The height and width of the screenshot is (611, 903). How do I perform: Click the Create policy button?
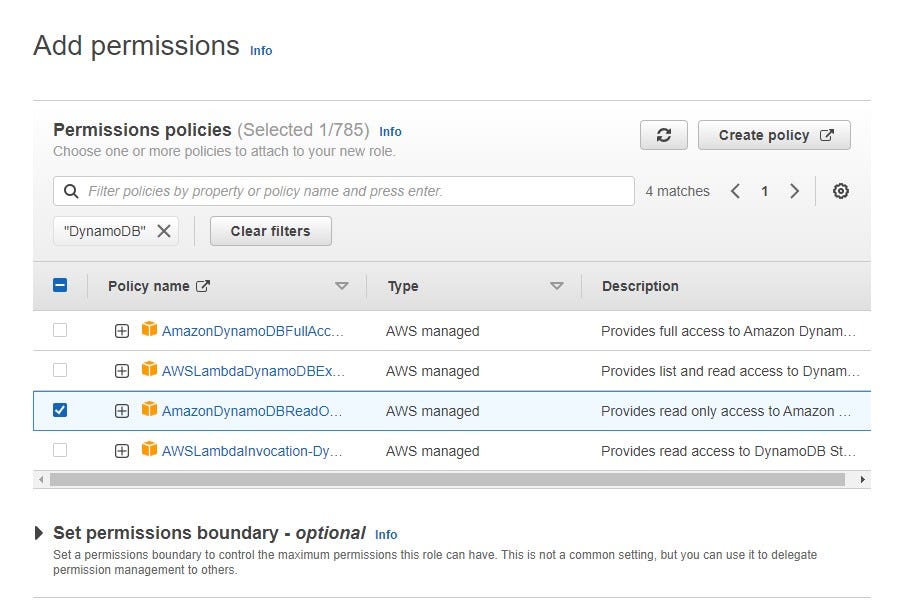pos(774,135)
